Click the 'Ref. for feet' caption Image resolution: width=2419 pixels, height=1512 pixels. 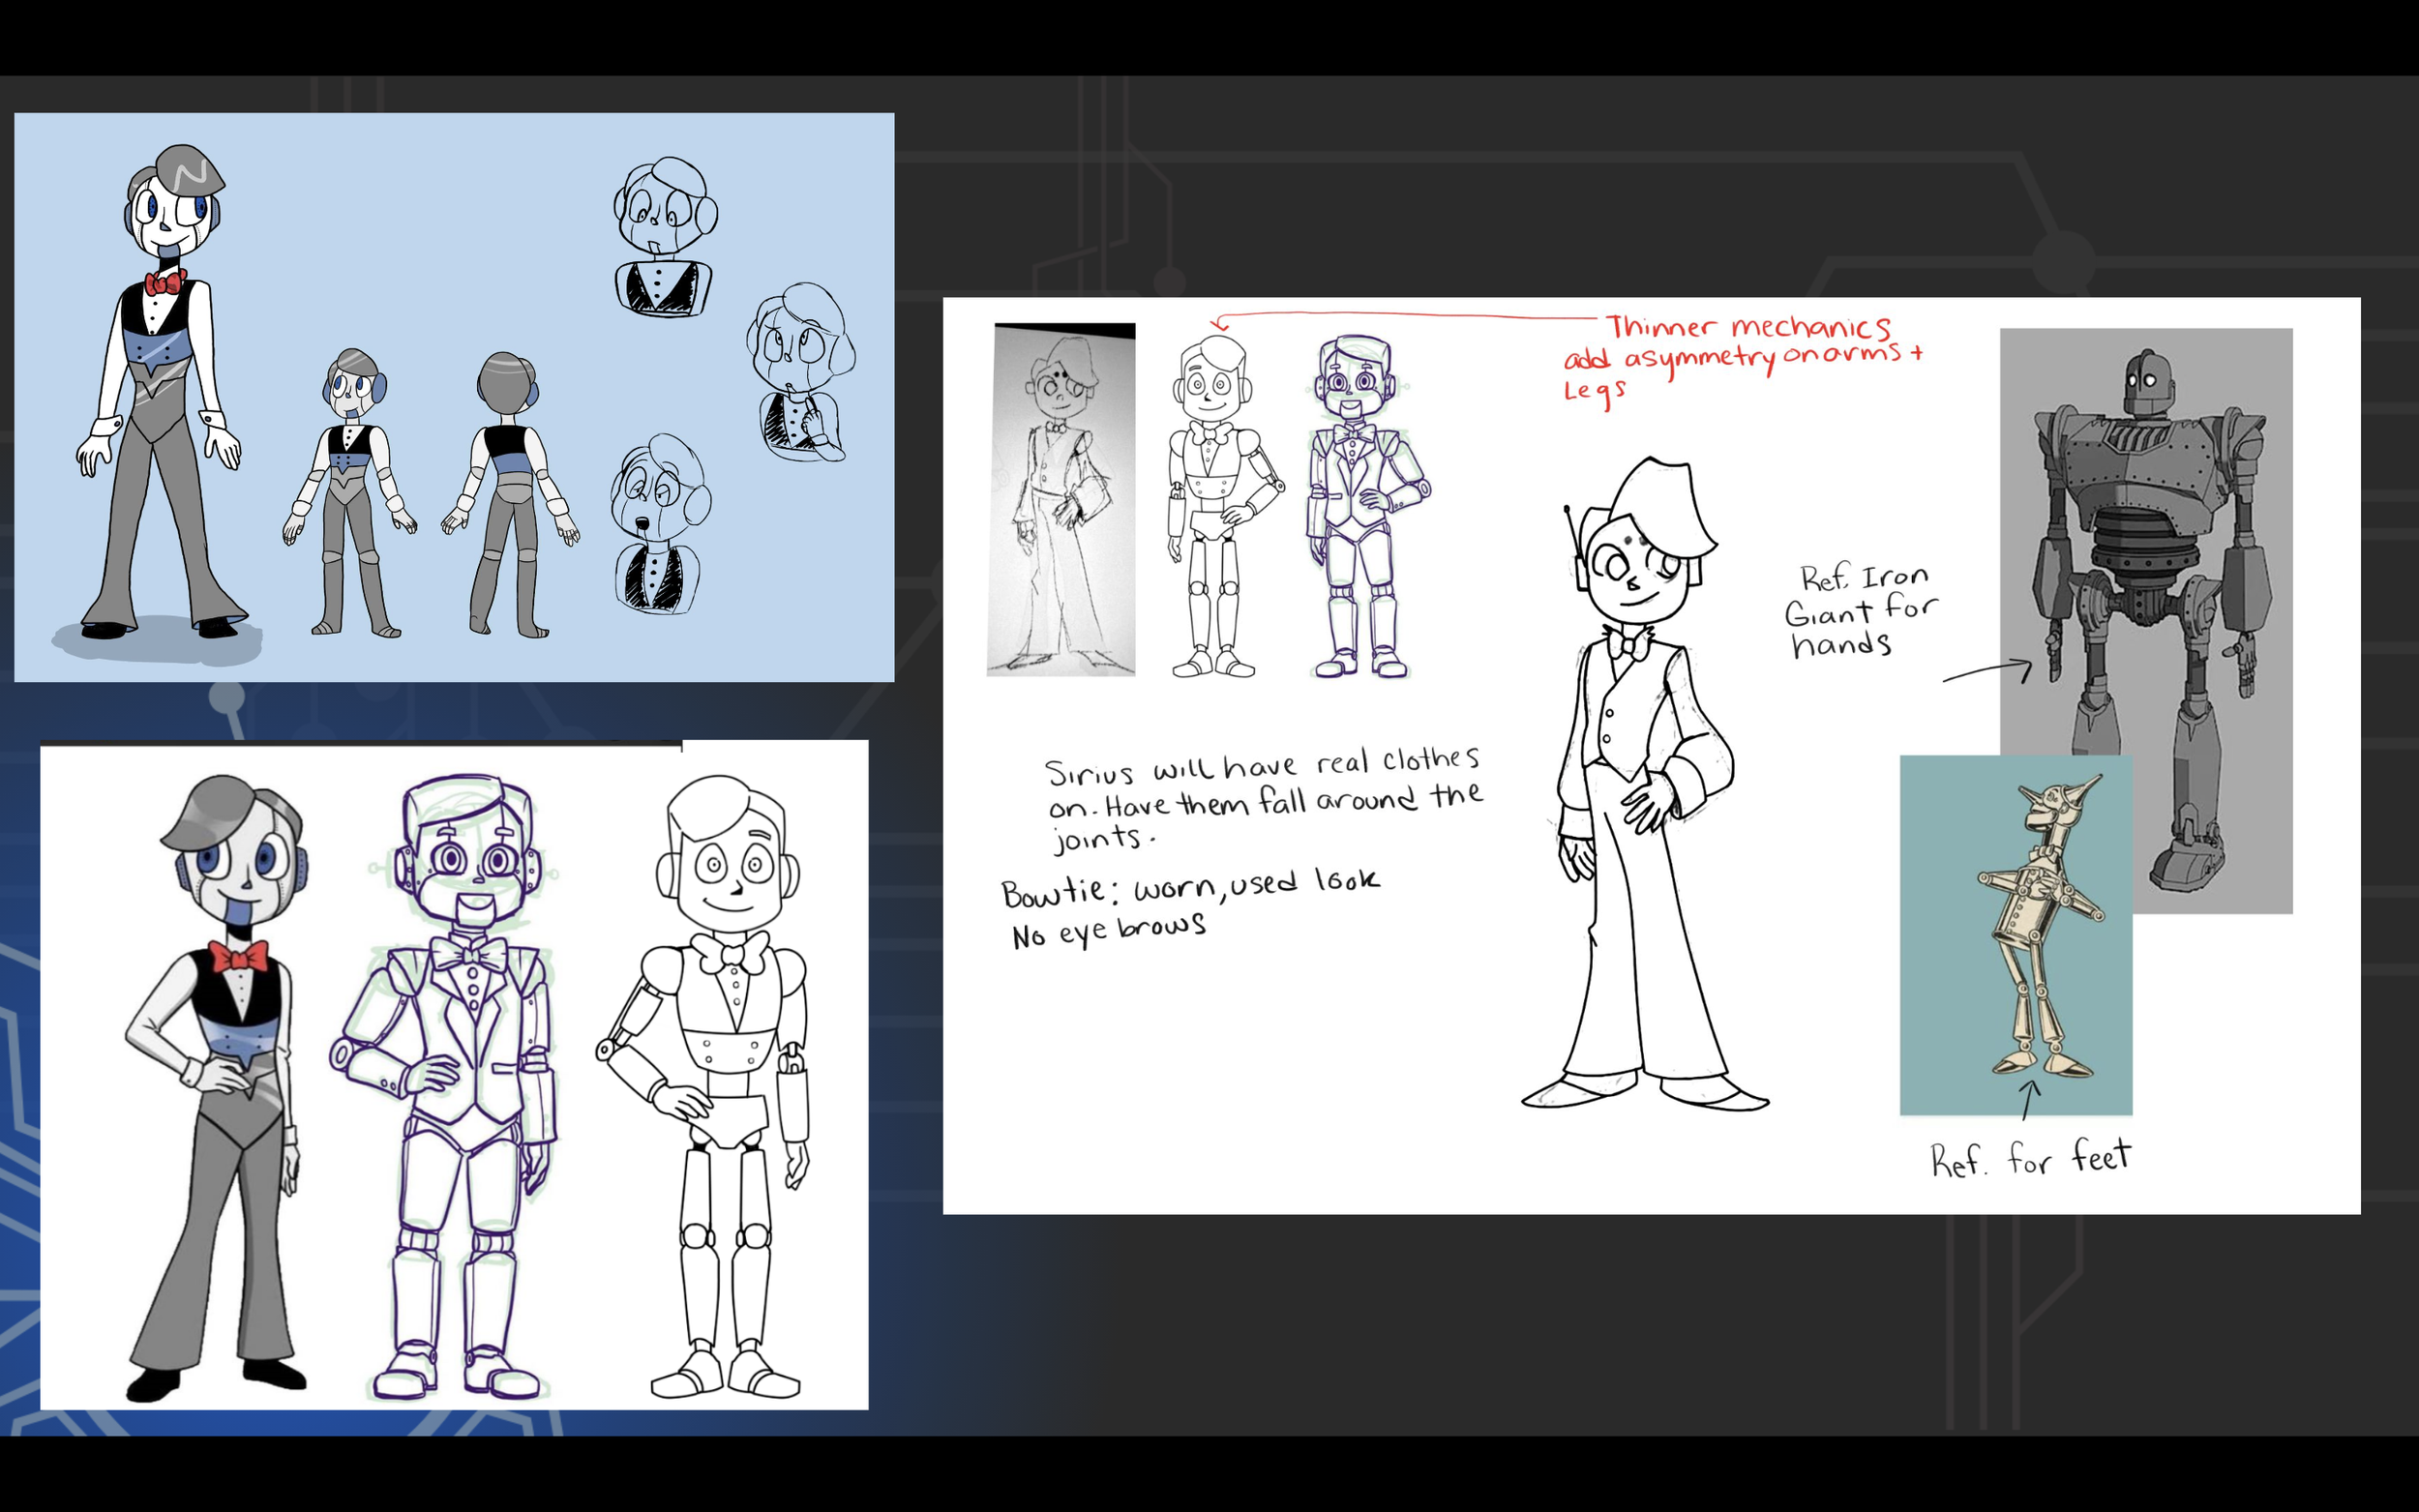click(x=2030, y=1158)
